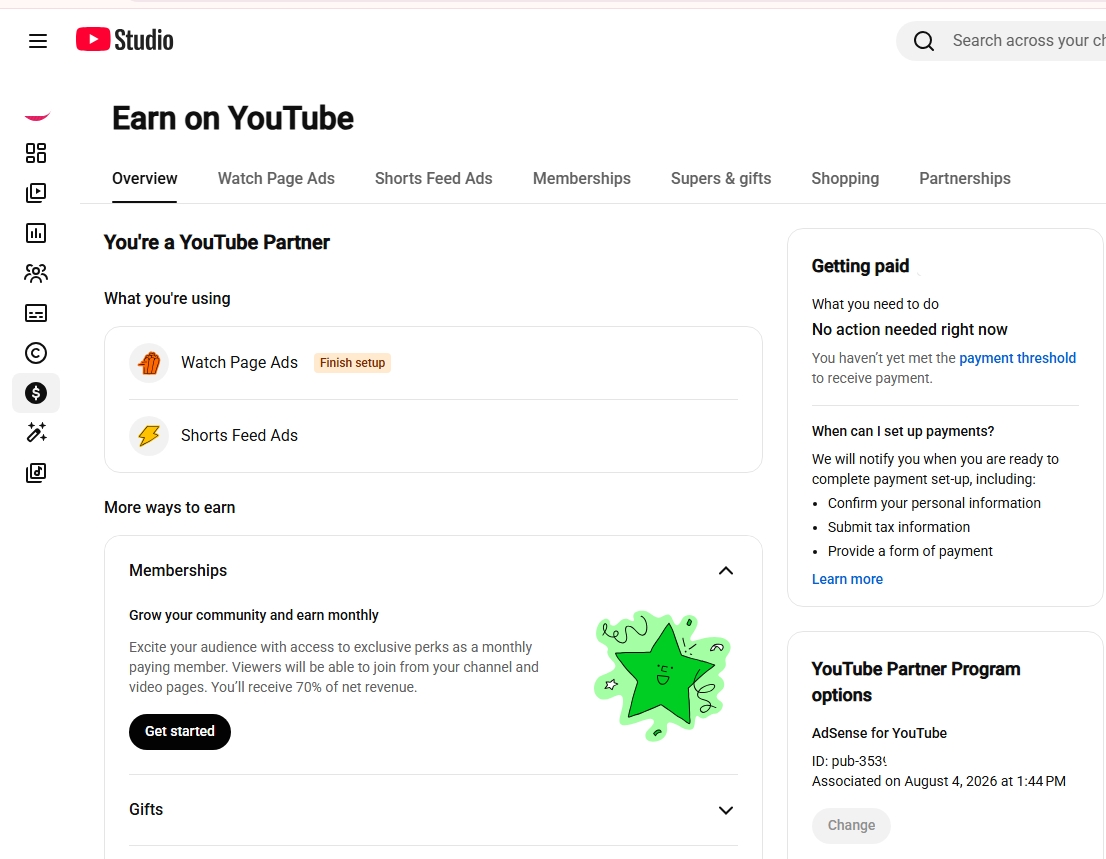1106x859 pixels.
Task: Click the Finish setup badge
Action: tap(352, 363)
